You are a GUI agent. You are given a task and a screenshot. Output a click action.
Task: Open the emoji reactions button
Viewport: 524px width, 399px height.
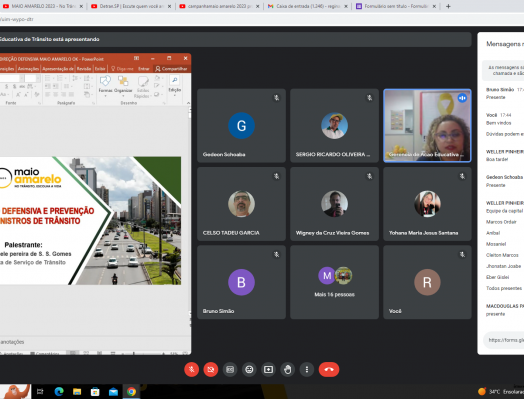click(249, 369)
